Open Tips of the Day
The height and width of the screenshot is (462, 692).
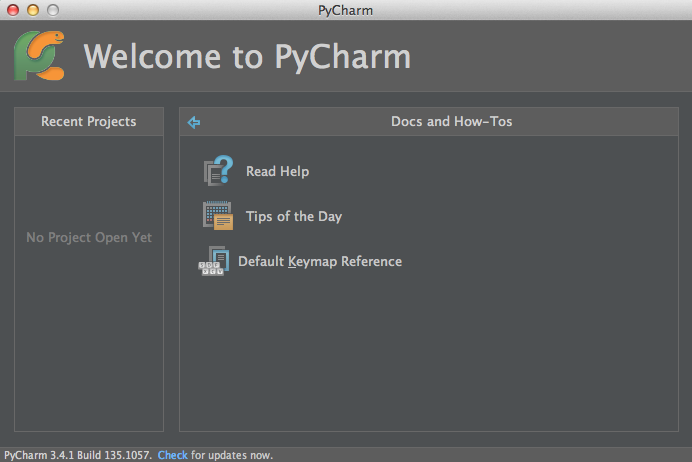[294, 217]
